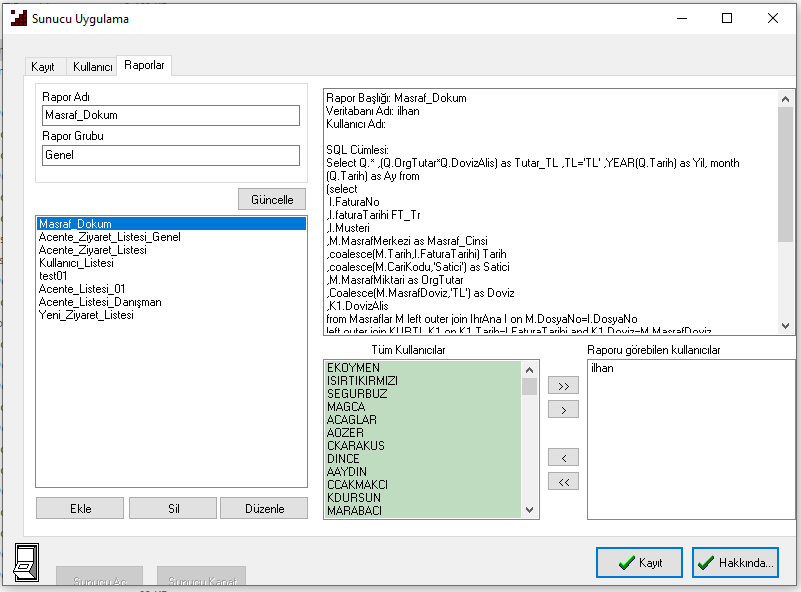
Task: Select Kullanıcı_Listesi in the report list
Action: point(76,263)
